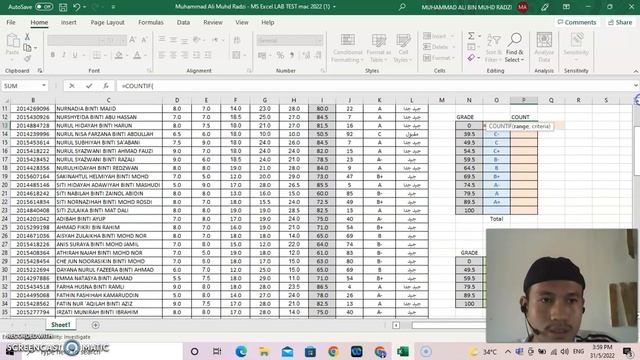Expand the Name Box dropdown showing SUM

coord(44,86)
